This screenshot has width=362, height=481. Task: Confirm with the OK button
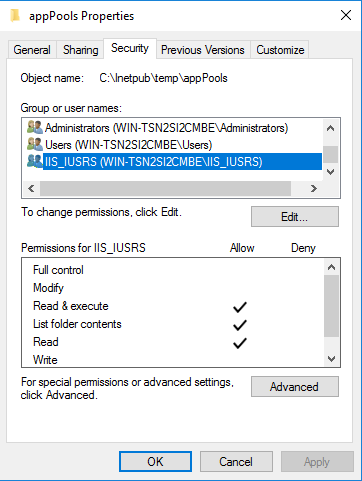click(x=155, y=462)
